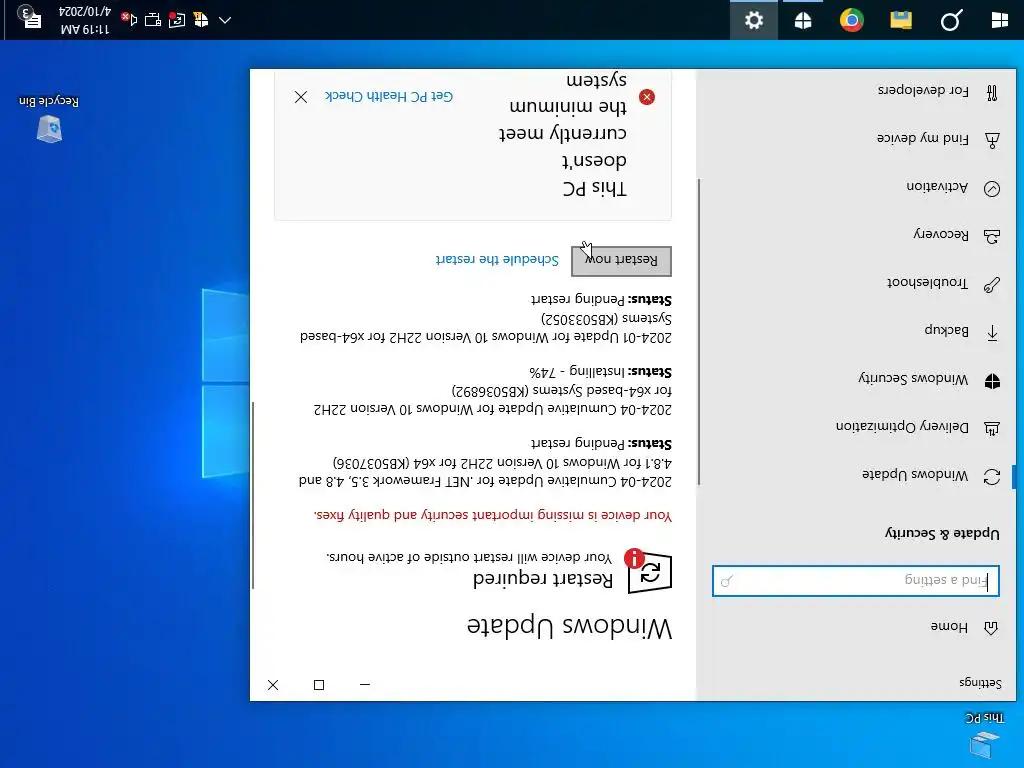Screen dimensions: 1024x768
Task: Dismiss PC requirements notice with X
Action: coord(300,97)
